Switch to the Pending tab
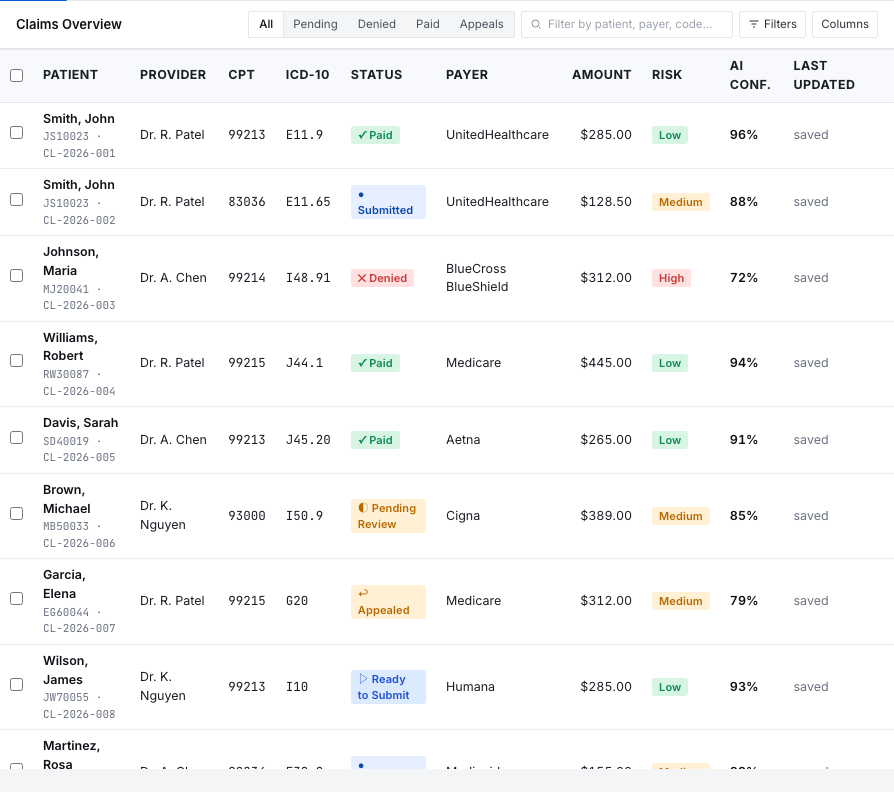Viewport: 894px width, 792px height. (315, 25)
